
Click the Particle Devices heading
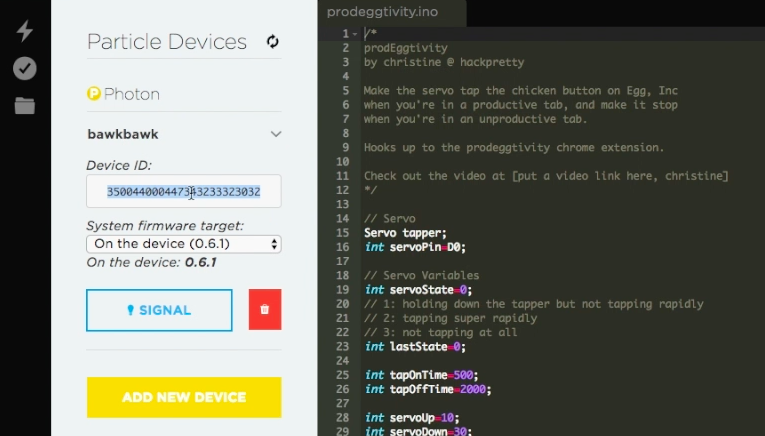click(x=167, y=41)
